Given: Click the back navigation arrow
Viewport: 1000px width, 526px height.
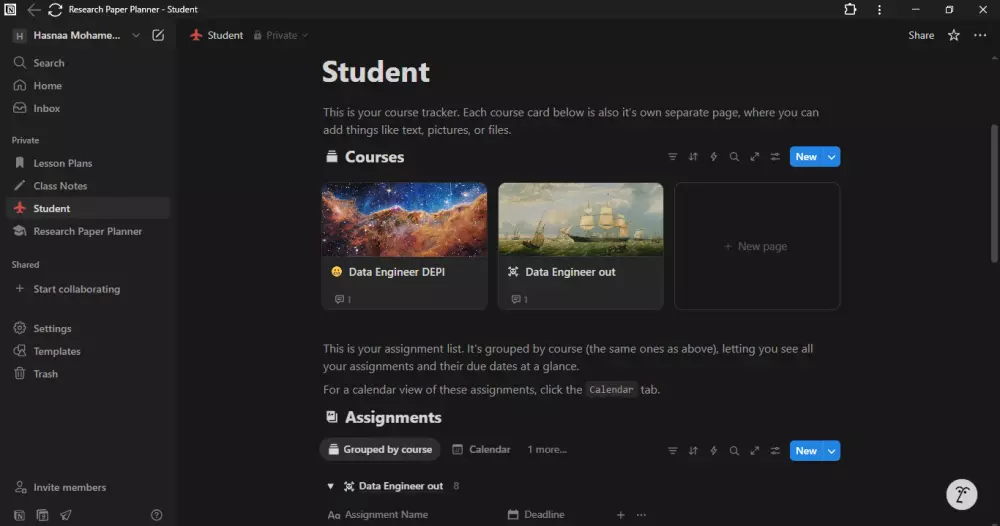Looking at the screenshot, I should (33, 10).
